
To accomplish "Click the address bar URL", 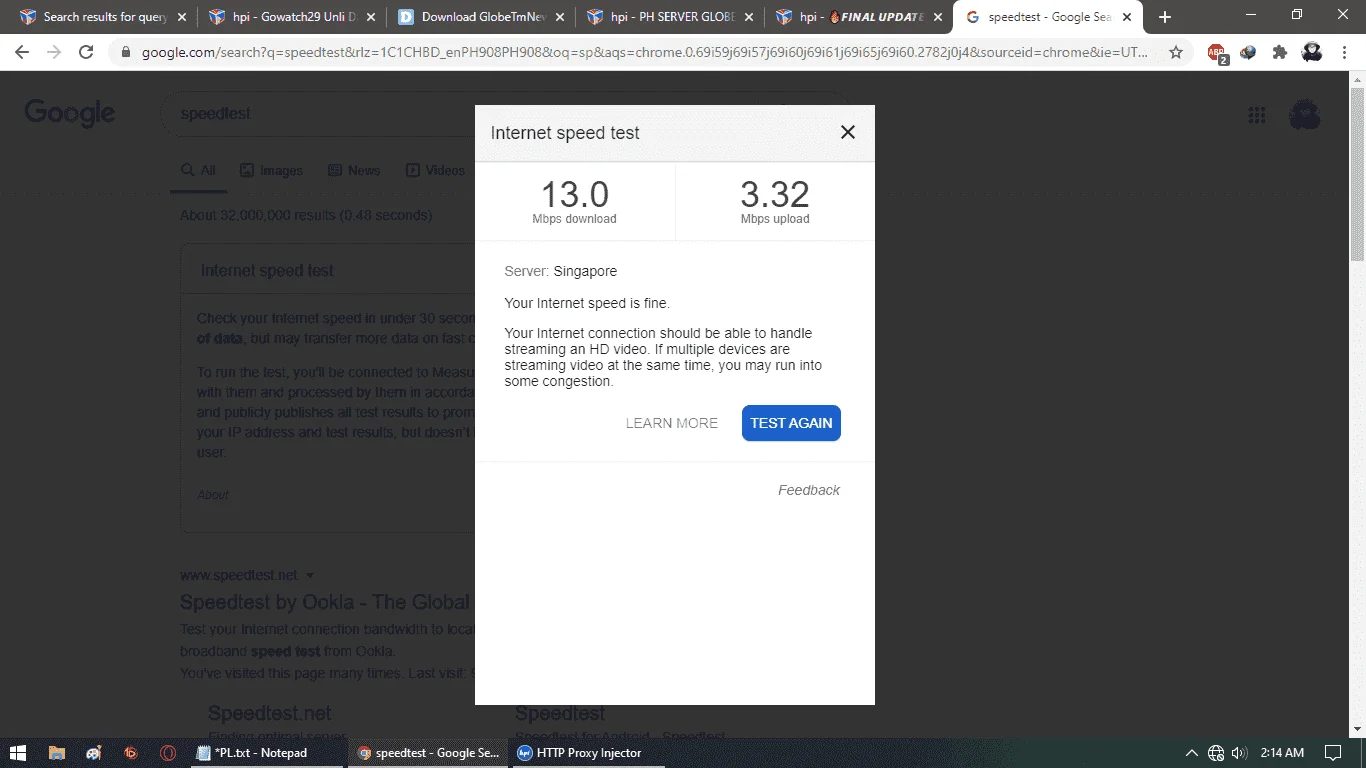I will (x=644, y=52).
